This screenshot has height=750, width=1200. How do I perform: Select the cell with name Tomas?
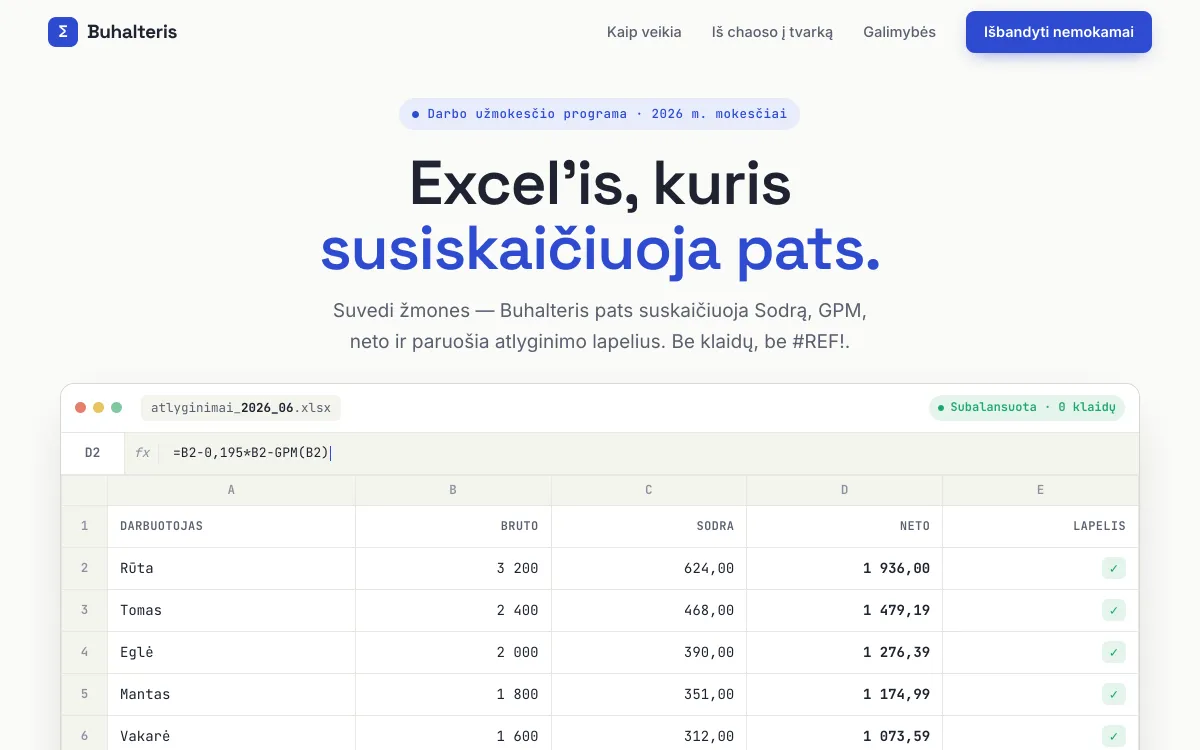click(231, 610)
